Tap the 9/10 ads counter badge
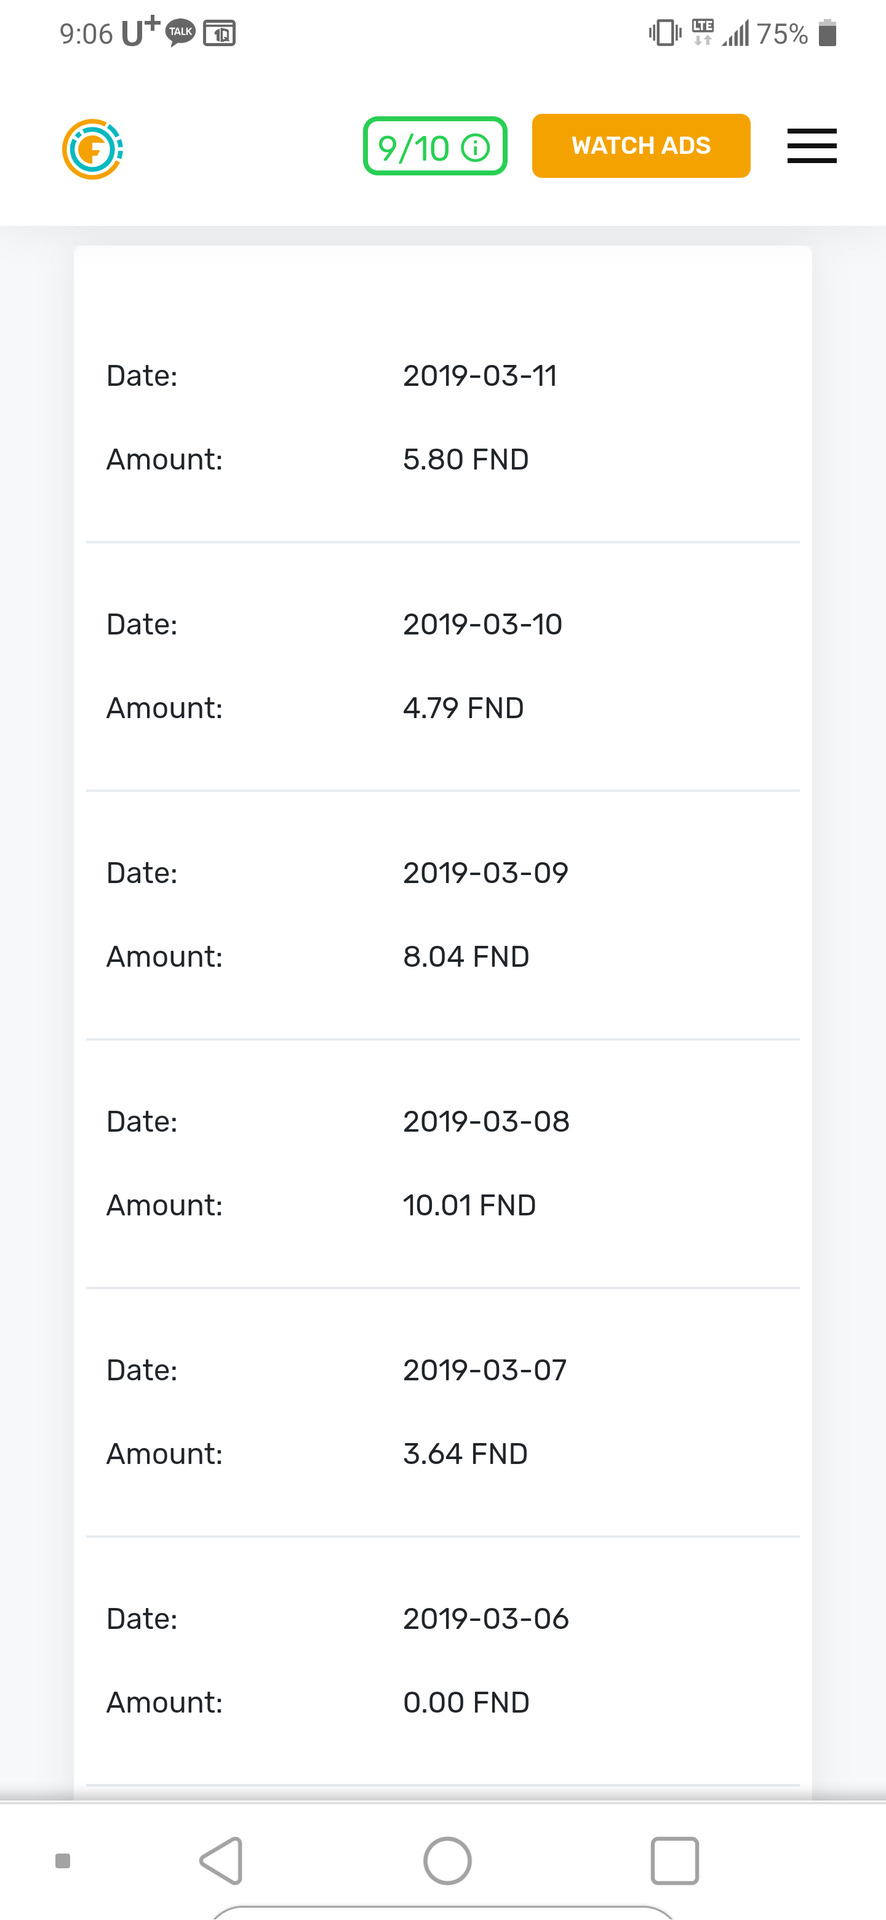The width and height of the screenshot is (886, 1920). pyautogui.click(x=435, y=146)
